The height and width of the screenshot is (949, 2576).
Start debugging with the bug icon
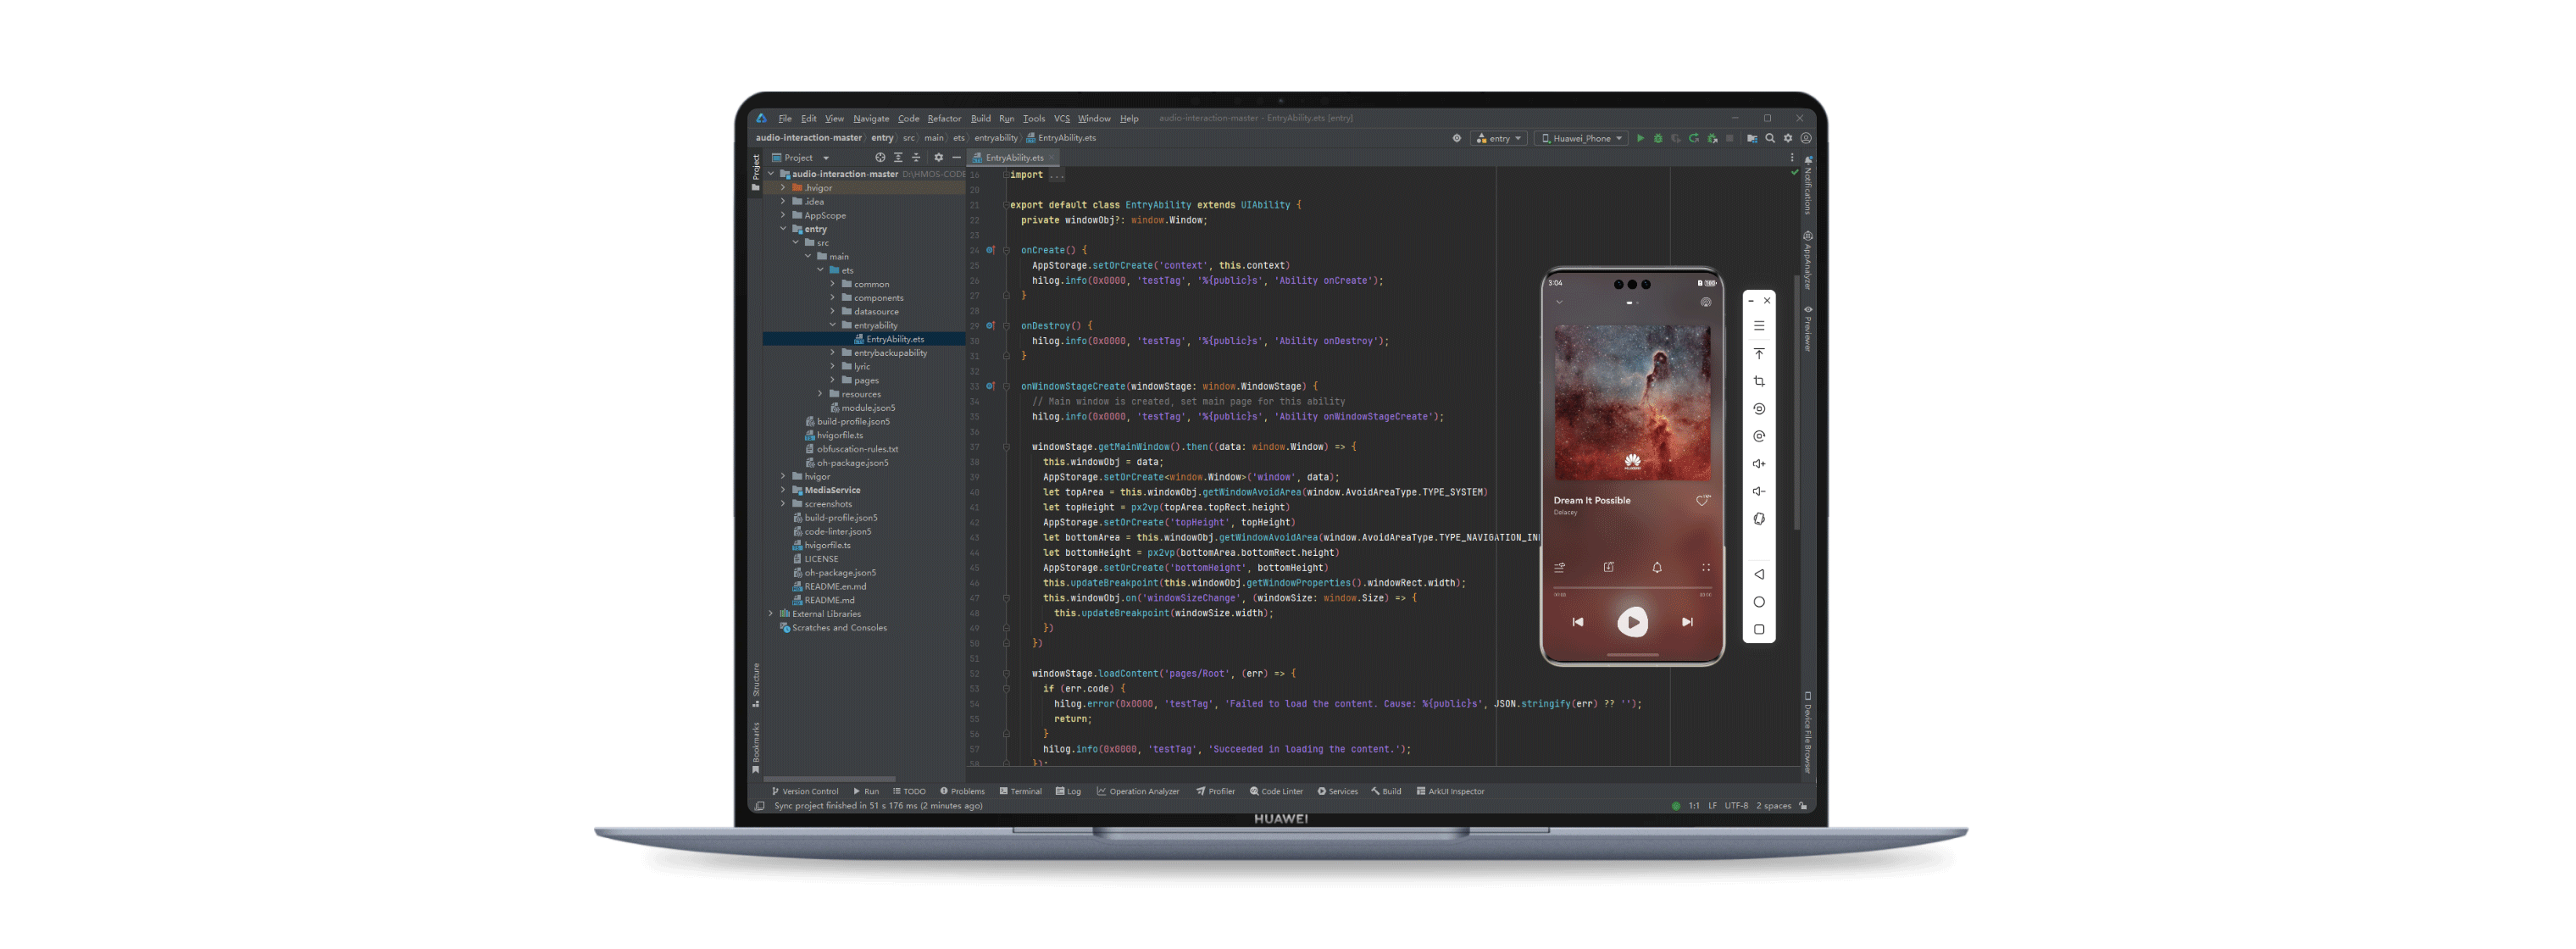coord(1660,139)
